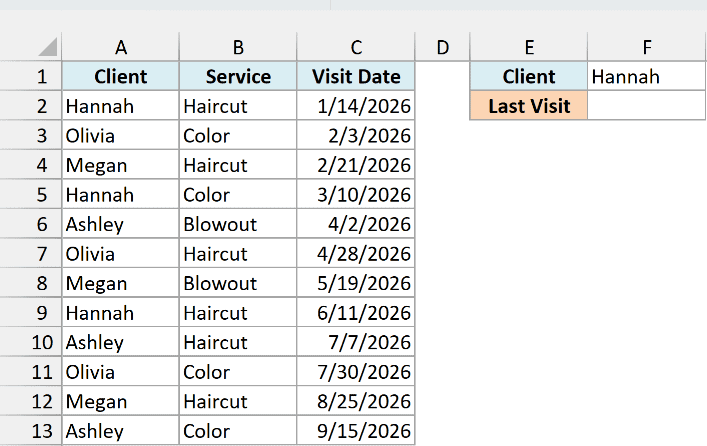Click Haircut service in row 10
This screenshot has height=446, width=707.
pos(238,342)
